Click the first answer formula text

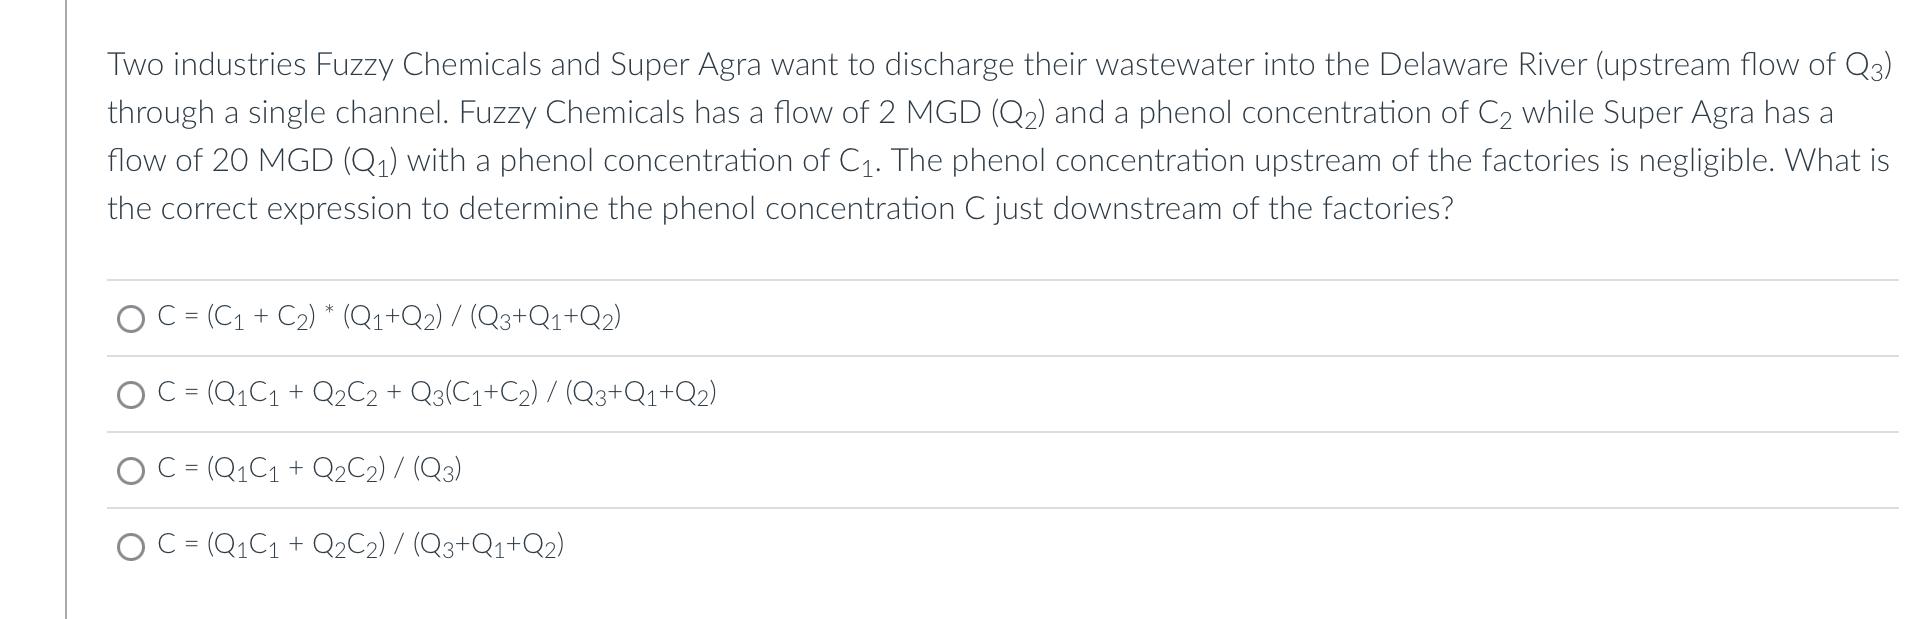389,319
